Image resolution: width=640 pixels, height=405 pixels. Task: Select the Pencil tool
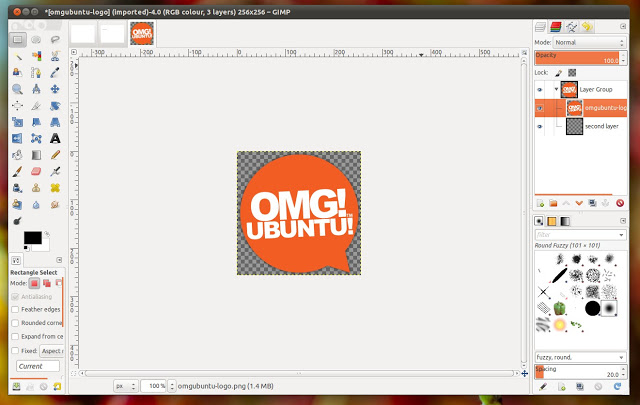pyautogui.click(x=55, y=155)
